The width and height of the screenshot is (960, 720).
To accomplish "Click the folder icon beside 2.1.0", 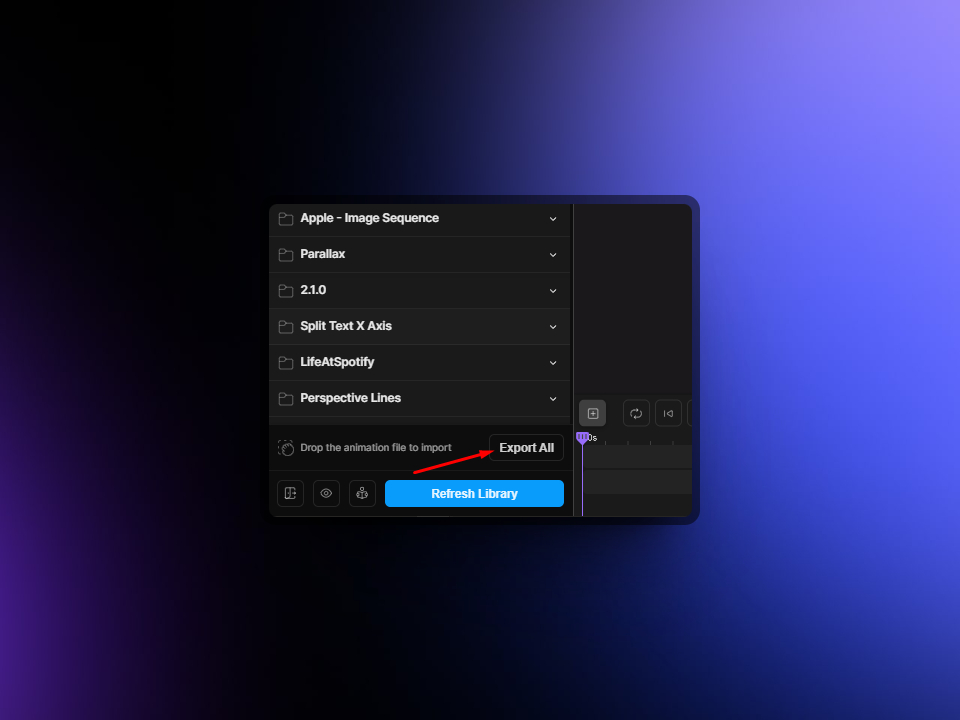I will coord(285,291).
